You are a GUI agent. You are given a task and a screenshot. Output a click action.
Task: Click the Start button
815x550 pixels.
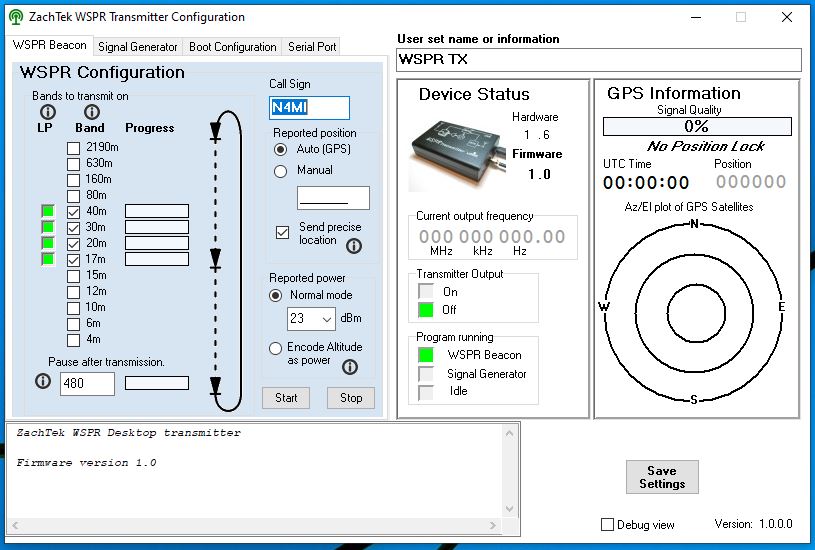pos(286,398)
